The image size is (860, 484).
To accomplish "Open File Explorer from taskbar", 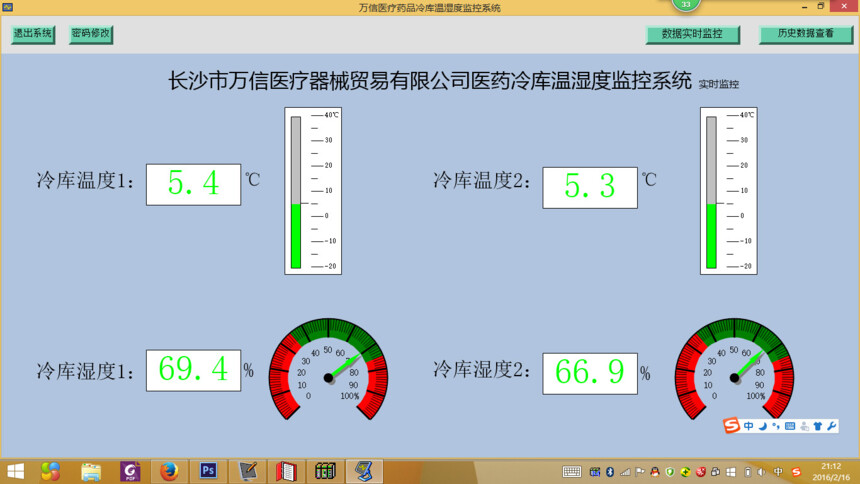I will [91, 471].
